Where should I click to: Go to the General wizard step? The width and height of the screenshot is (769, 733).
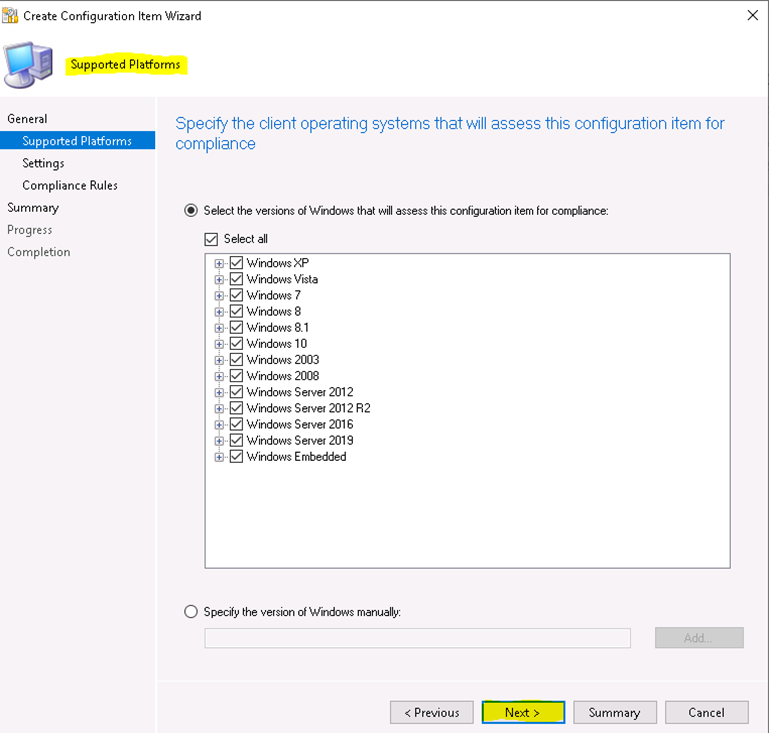coord(27,119)
